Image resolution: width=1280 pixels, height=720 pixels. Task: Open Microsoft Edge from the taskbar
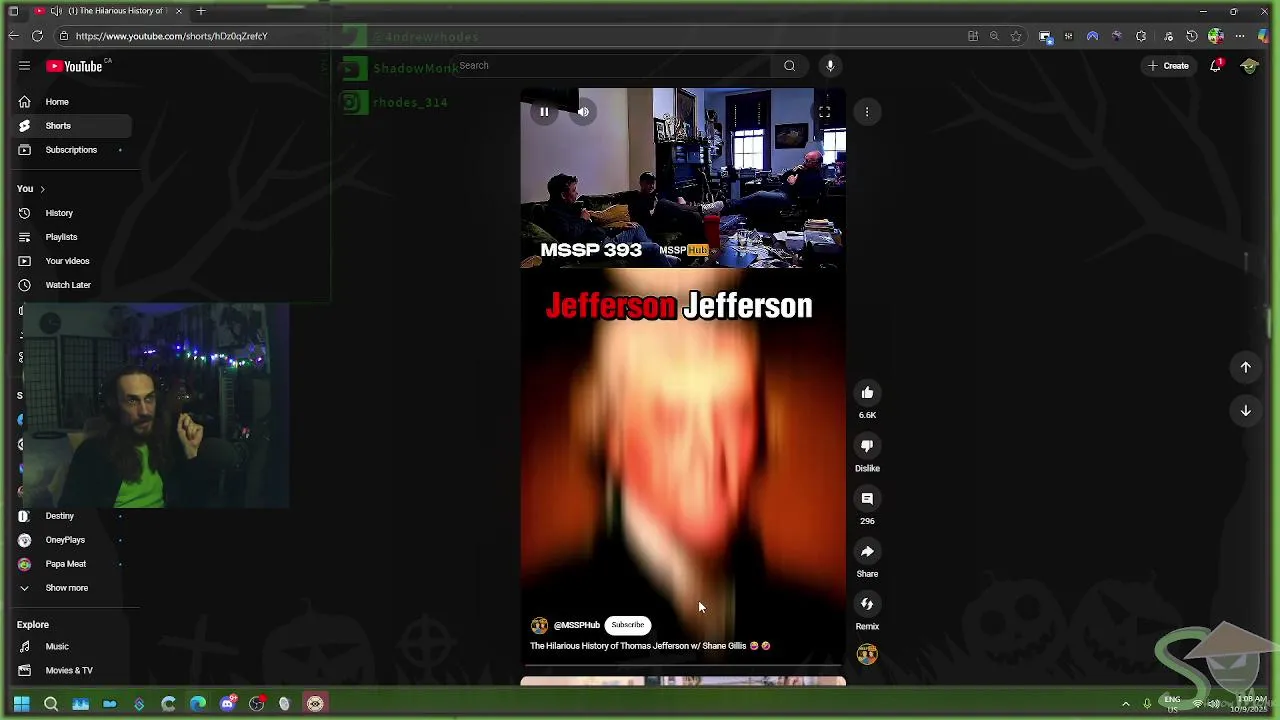(198, 704)
